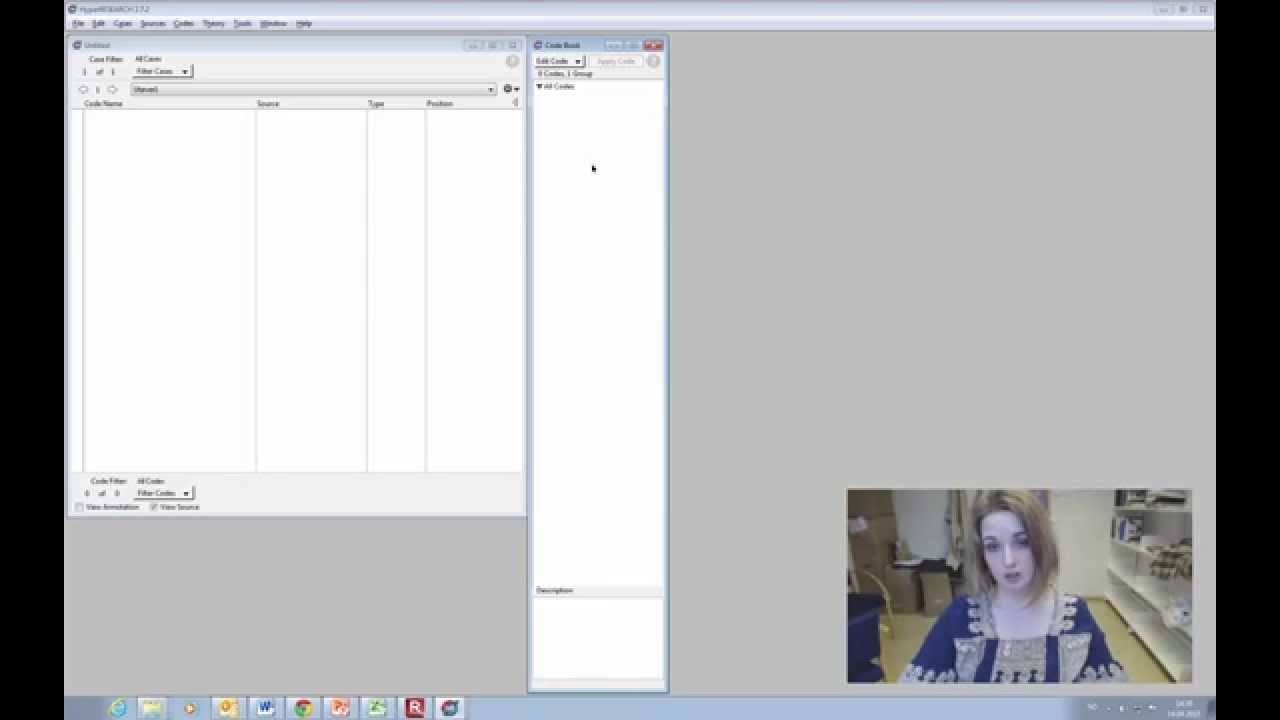This screenshot has height=720, width=1280.
Task: Open the Help menu
Action: 304,23
